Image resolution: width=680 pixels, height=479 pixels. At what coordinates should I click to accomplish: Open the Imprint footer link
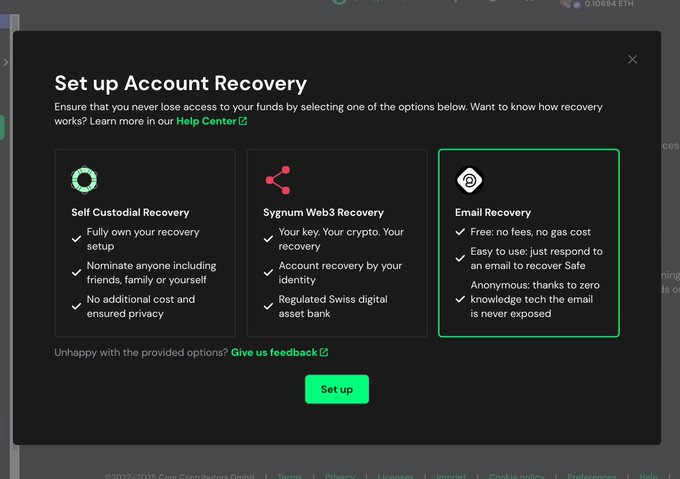pos(451,476)
